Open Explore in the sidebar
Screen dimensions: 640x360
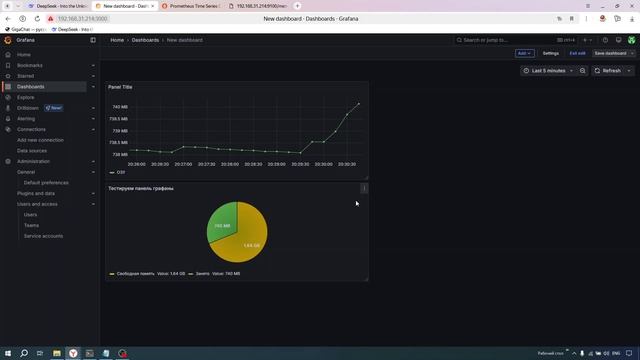[x=25, y=97]
